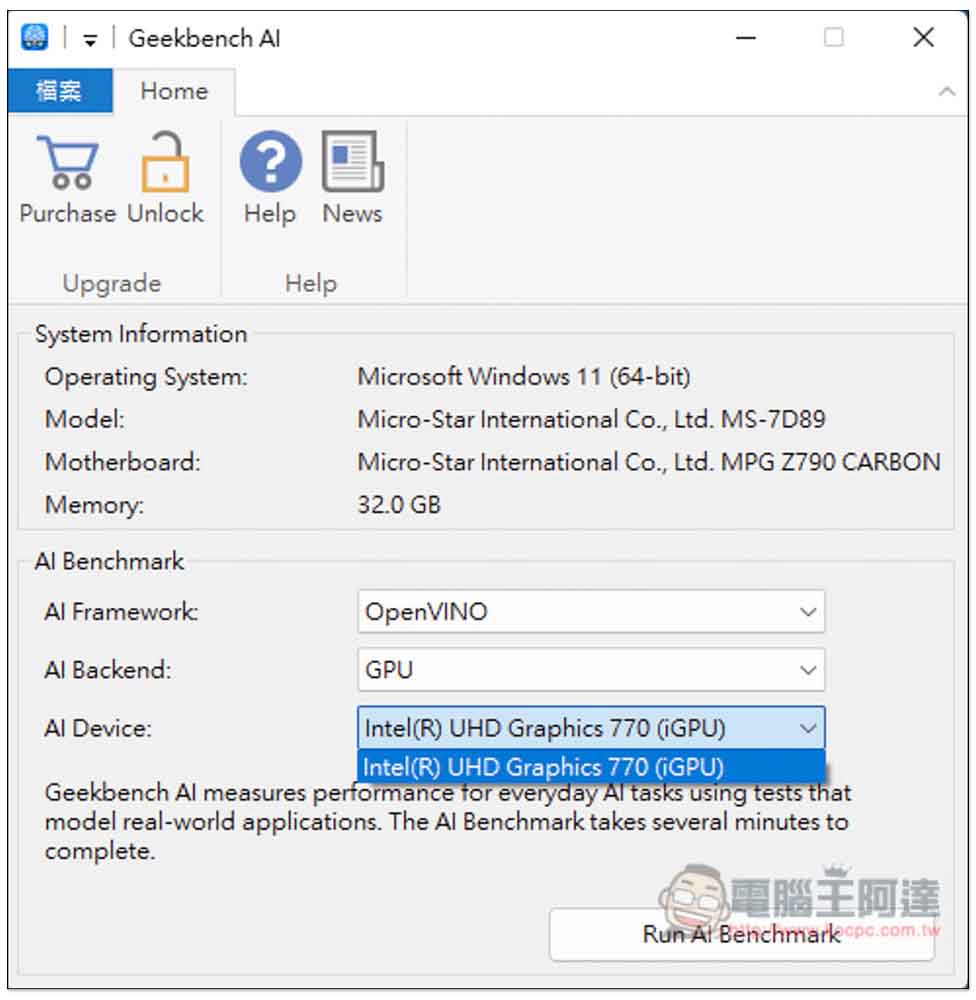
Task: Collapse the ribbon with the chevron
Action: 947,92
